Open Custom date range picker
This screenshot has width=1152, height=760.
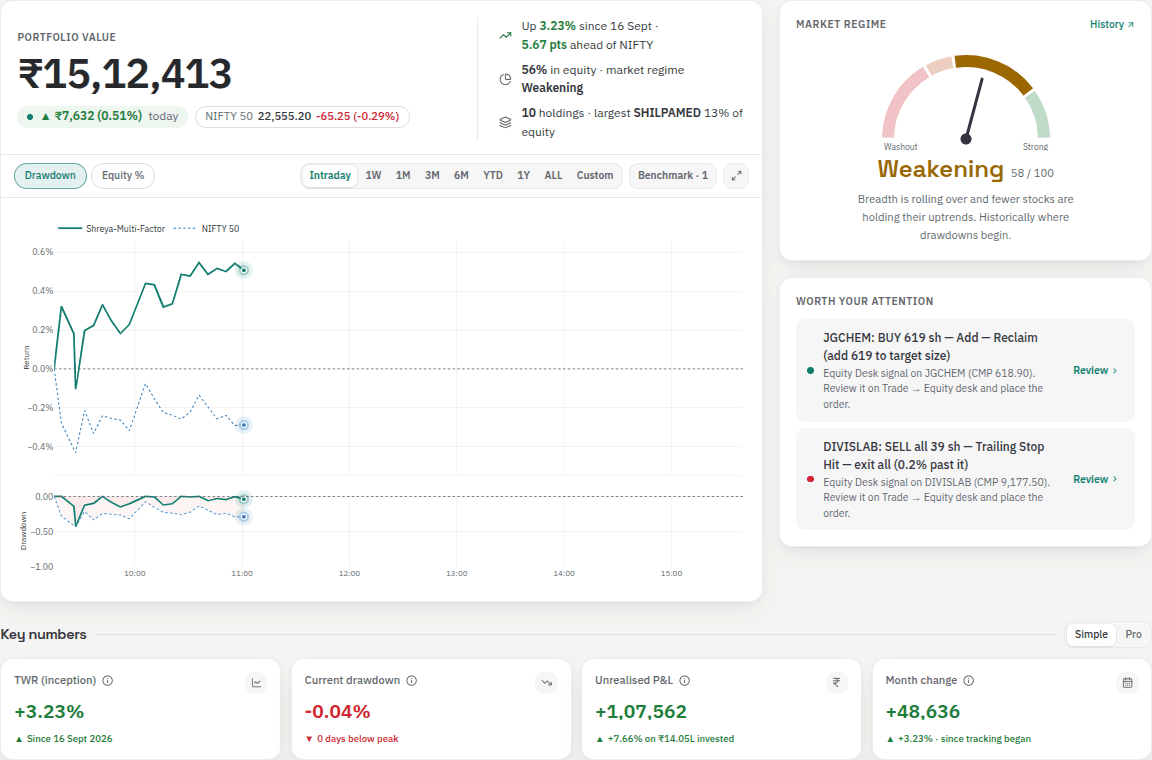click(x=594, y=176)
